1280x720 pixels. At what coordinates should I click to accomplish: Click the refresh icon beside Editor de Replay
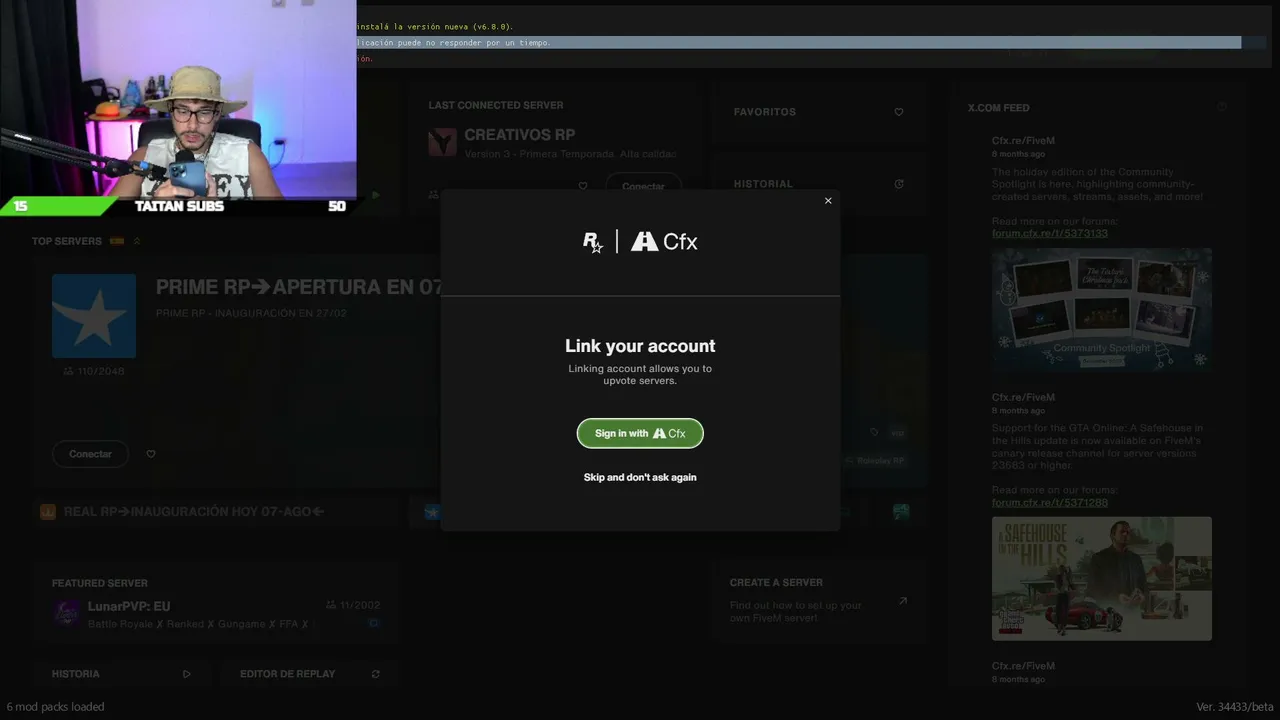(376, 674)
